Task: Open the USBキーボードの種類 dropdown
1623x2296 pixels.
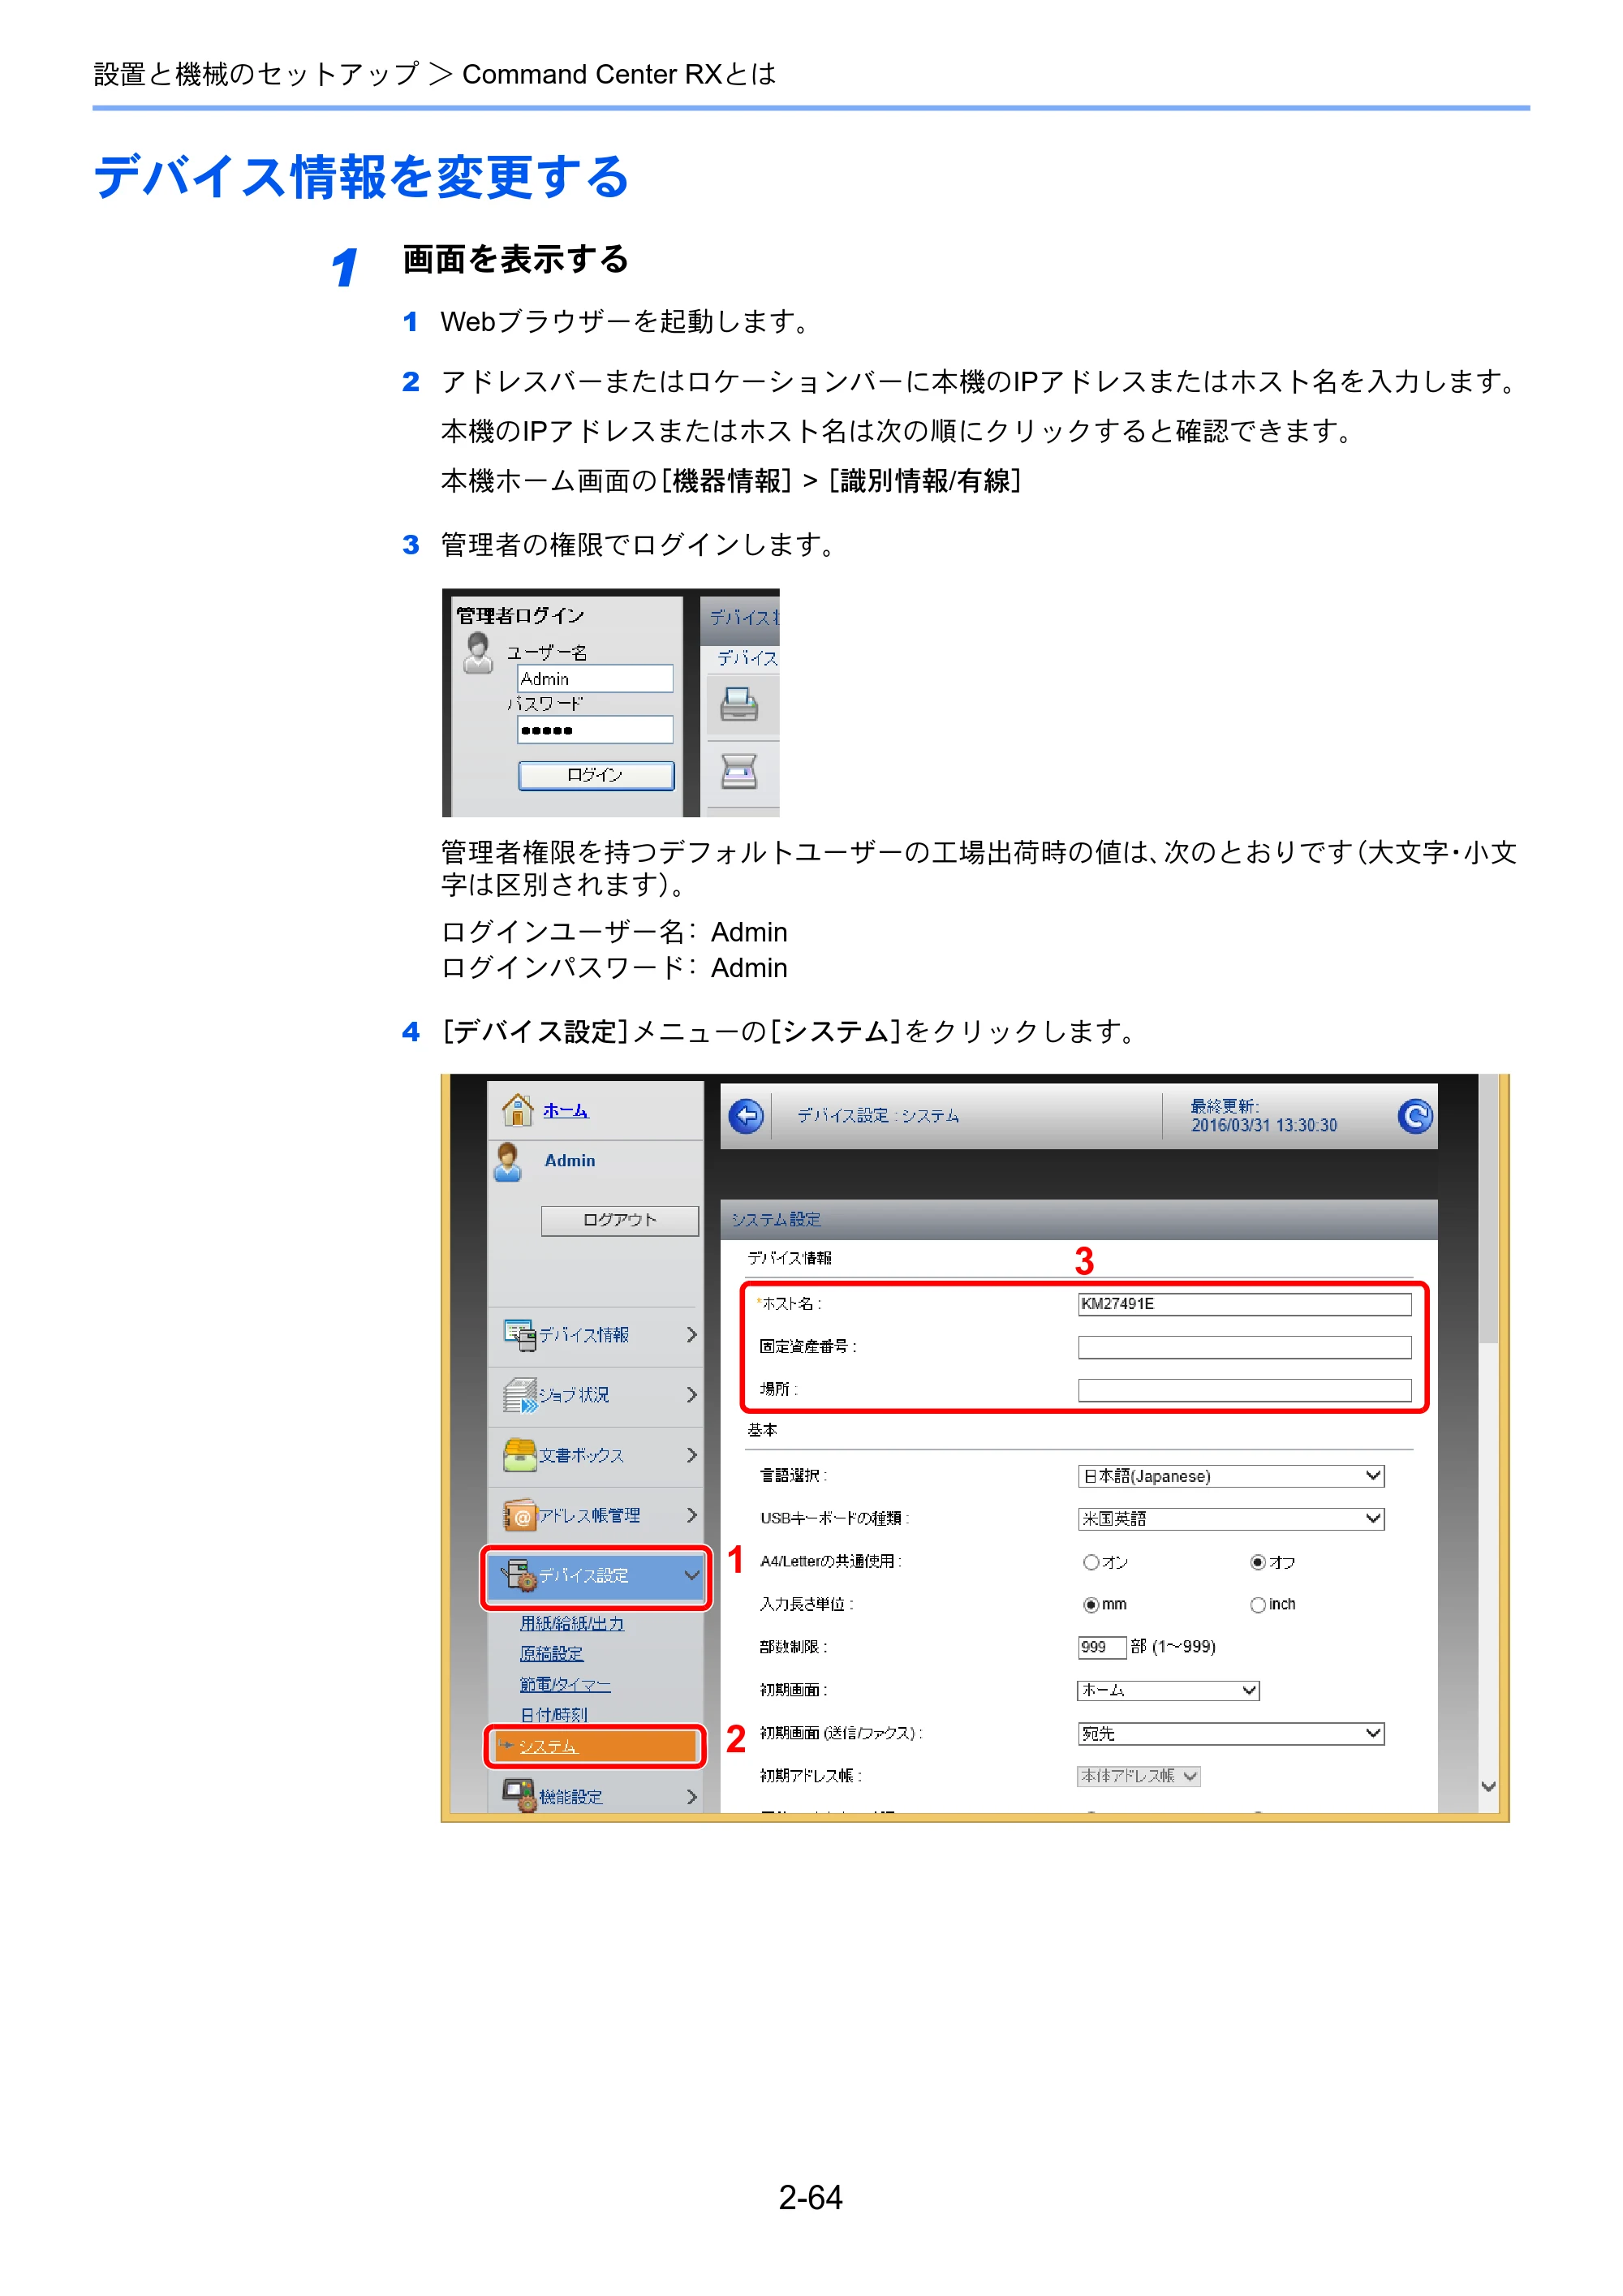Action: pos(1231,1519)
